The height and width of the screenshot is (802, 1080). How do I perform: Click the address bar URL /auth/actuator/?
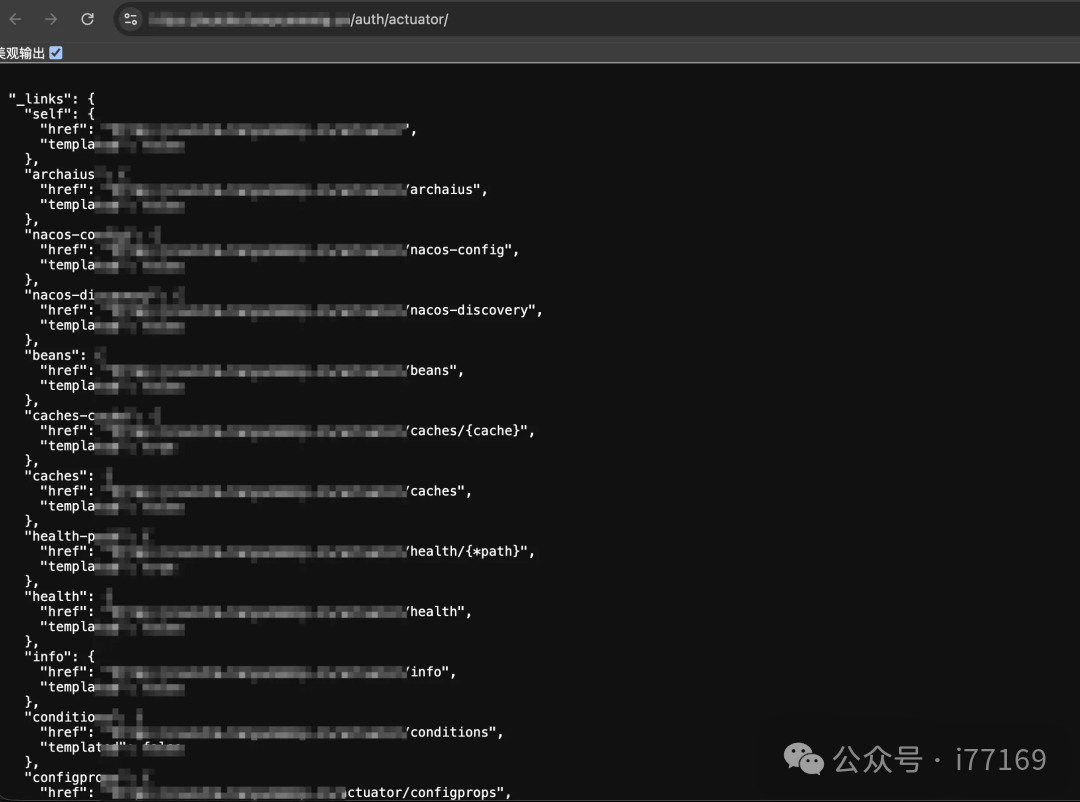click(x=298, y=19)
